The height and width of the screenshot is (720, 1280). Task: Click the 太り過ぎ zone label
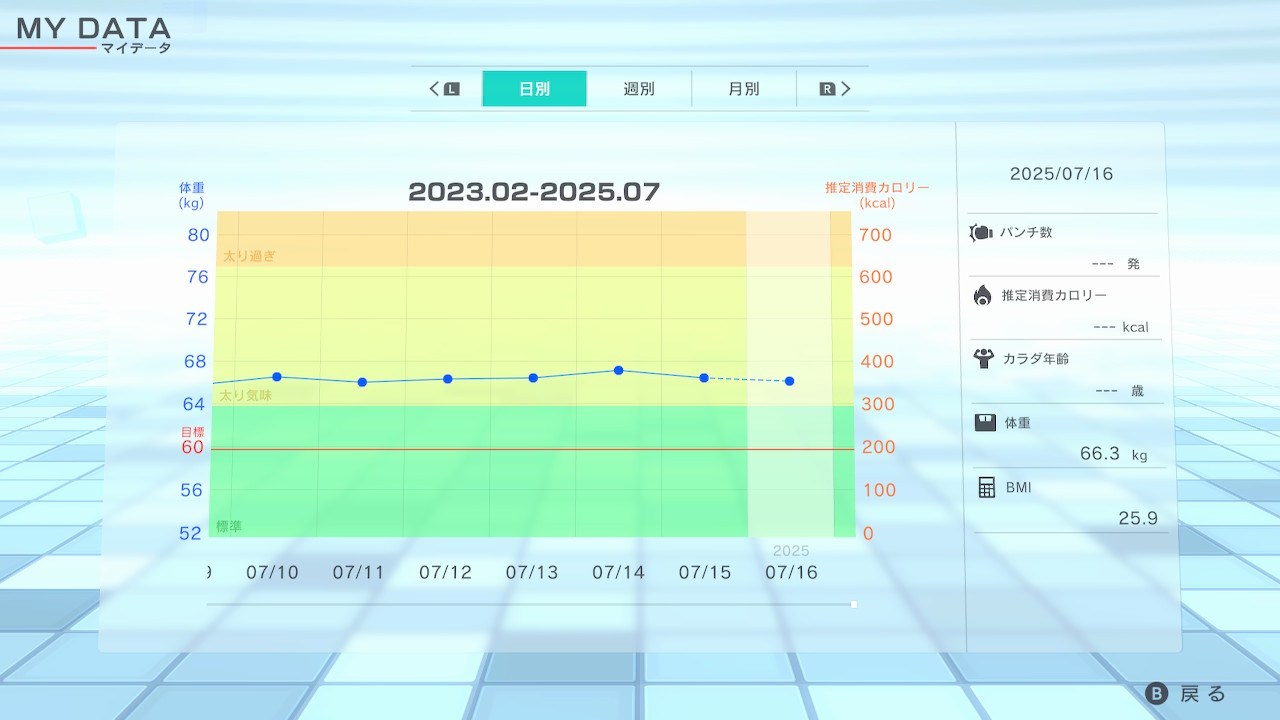coord(249,256)
